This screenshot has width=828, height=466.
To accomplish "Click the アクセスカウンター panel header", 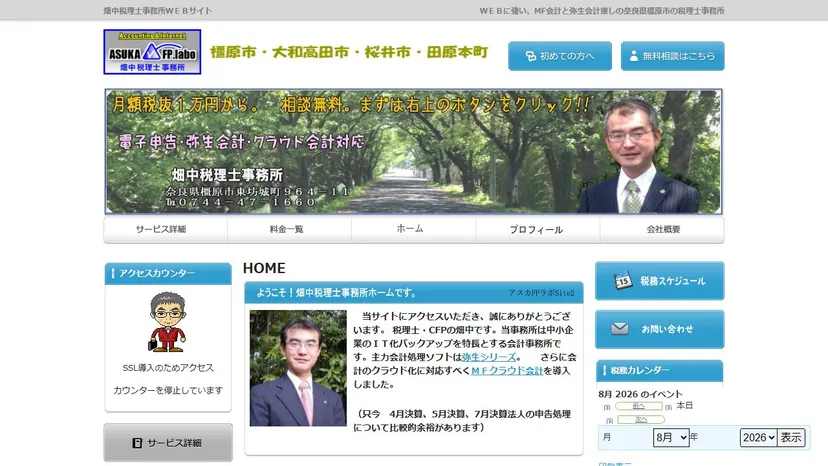I will coord(168,273).
